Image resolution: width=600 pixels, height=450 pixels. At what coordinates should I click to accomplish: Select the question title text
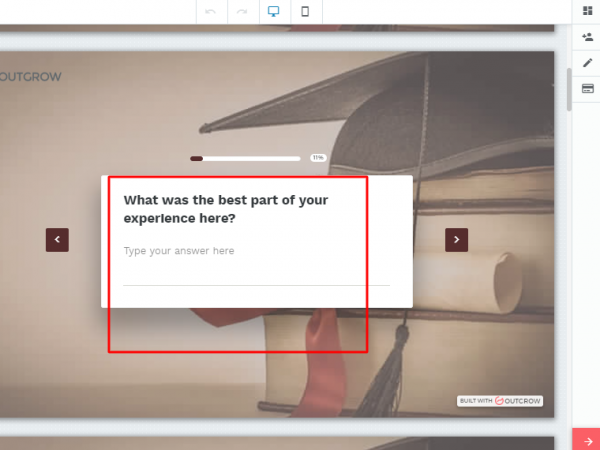coord(225,209)
